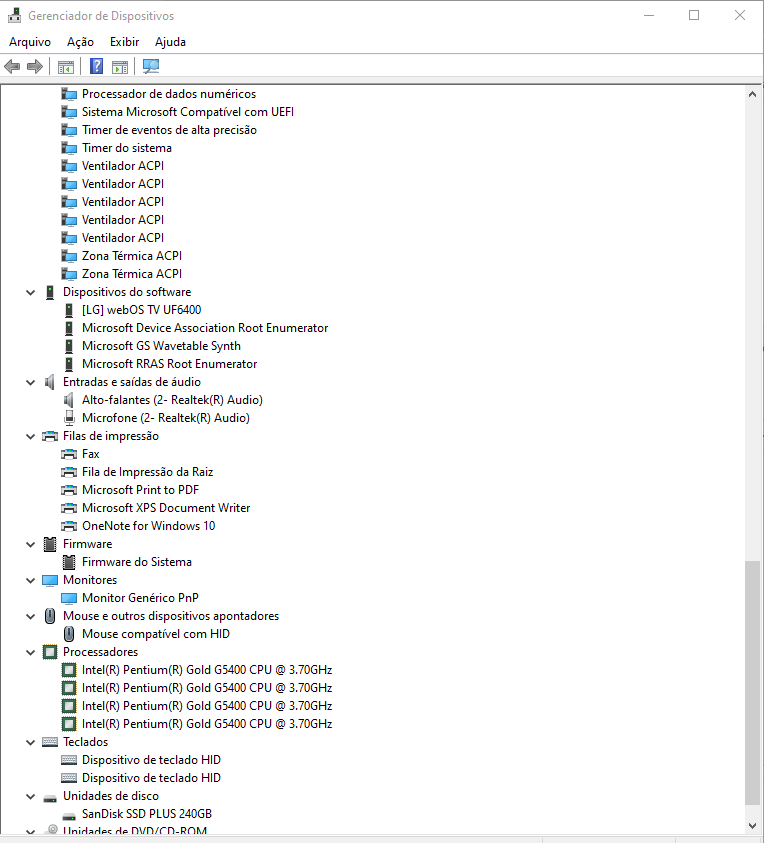764x843 pixels.
Task: Click the icon beside [LG] webOS TV UF6400
Action: click(69, 310)
